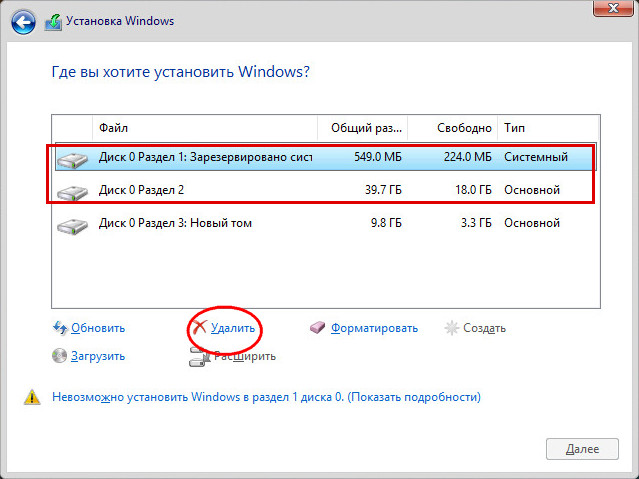The height and width of the screenshot is (479, 639).
Task: Sort by the Тип column header
Action: 548,128
